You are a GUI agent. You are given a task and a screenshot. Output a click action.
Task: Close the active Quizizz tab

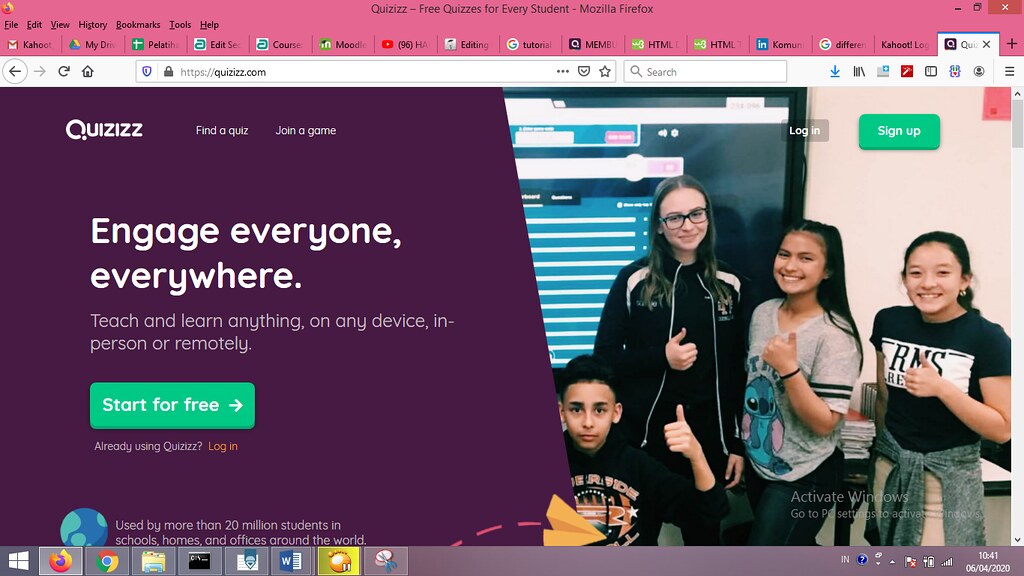(x=987, y=44)
